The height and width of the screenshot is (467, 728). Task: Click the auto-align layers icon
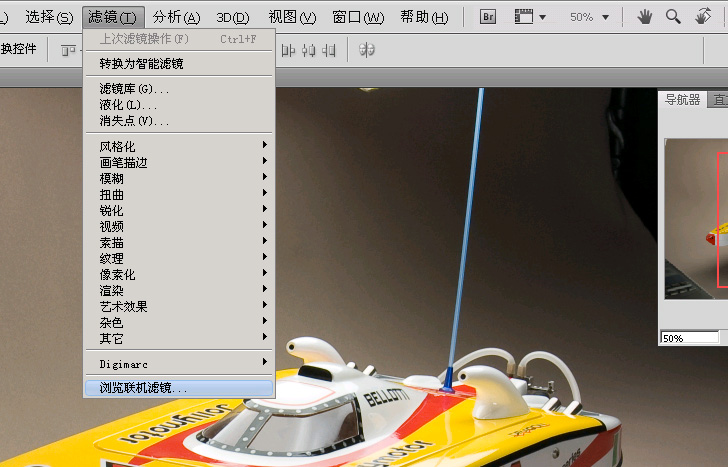coord(366,50)
